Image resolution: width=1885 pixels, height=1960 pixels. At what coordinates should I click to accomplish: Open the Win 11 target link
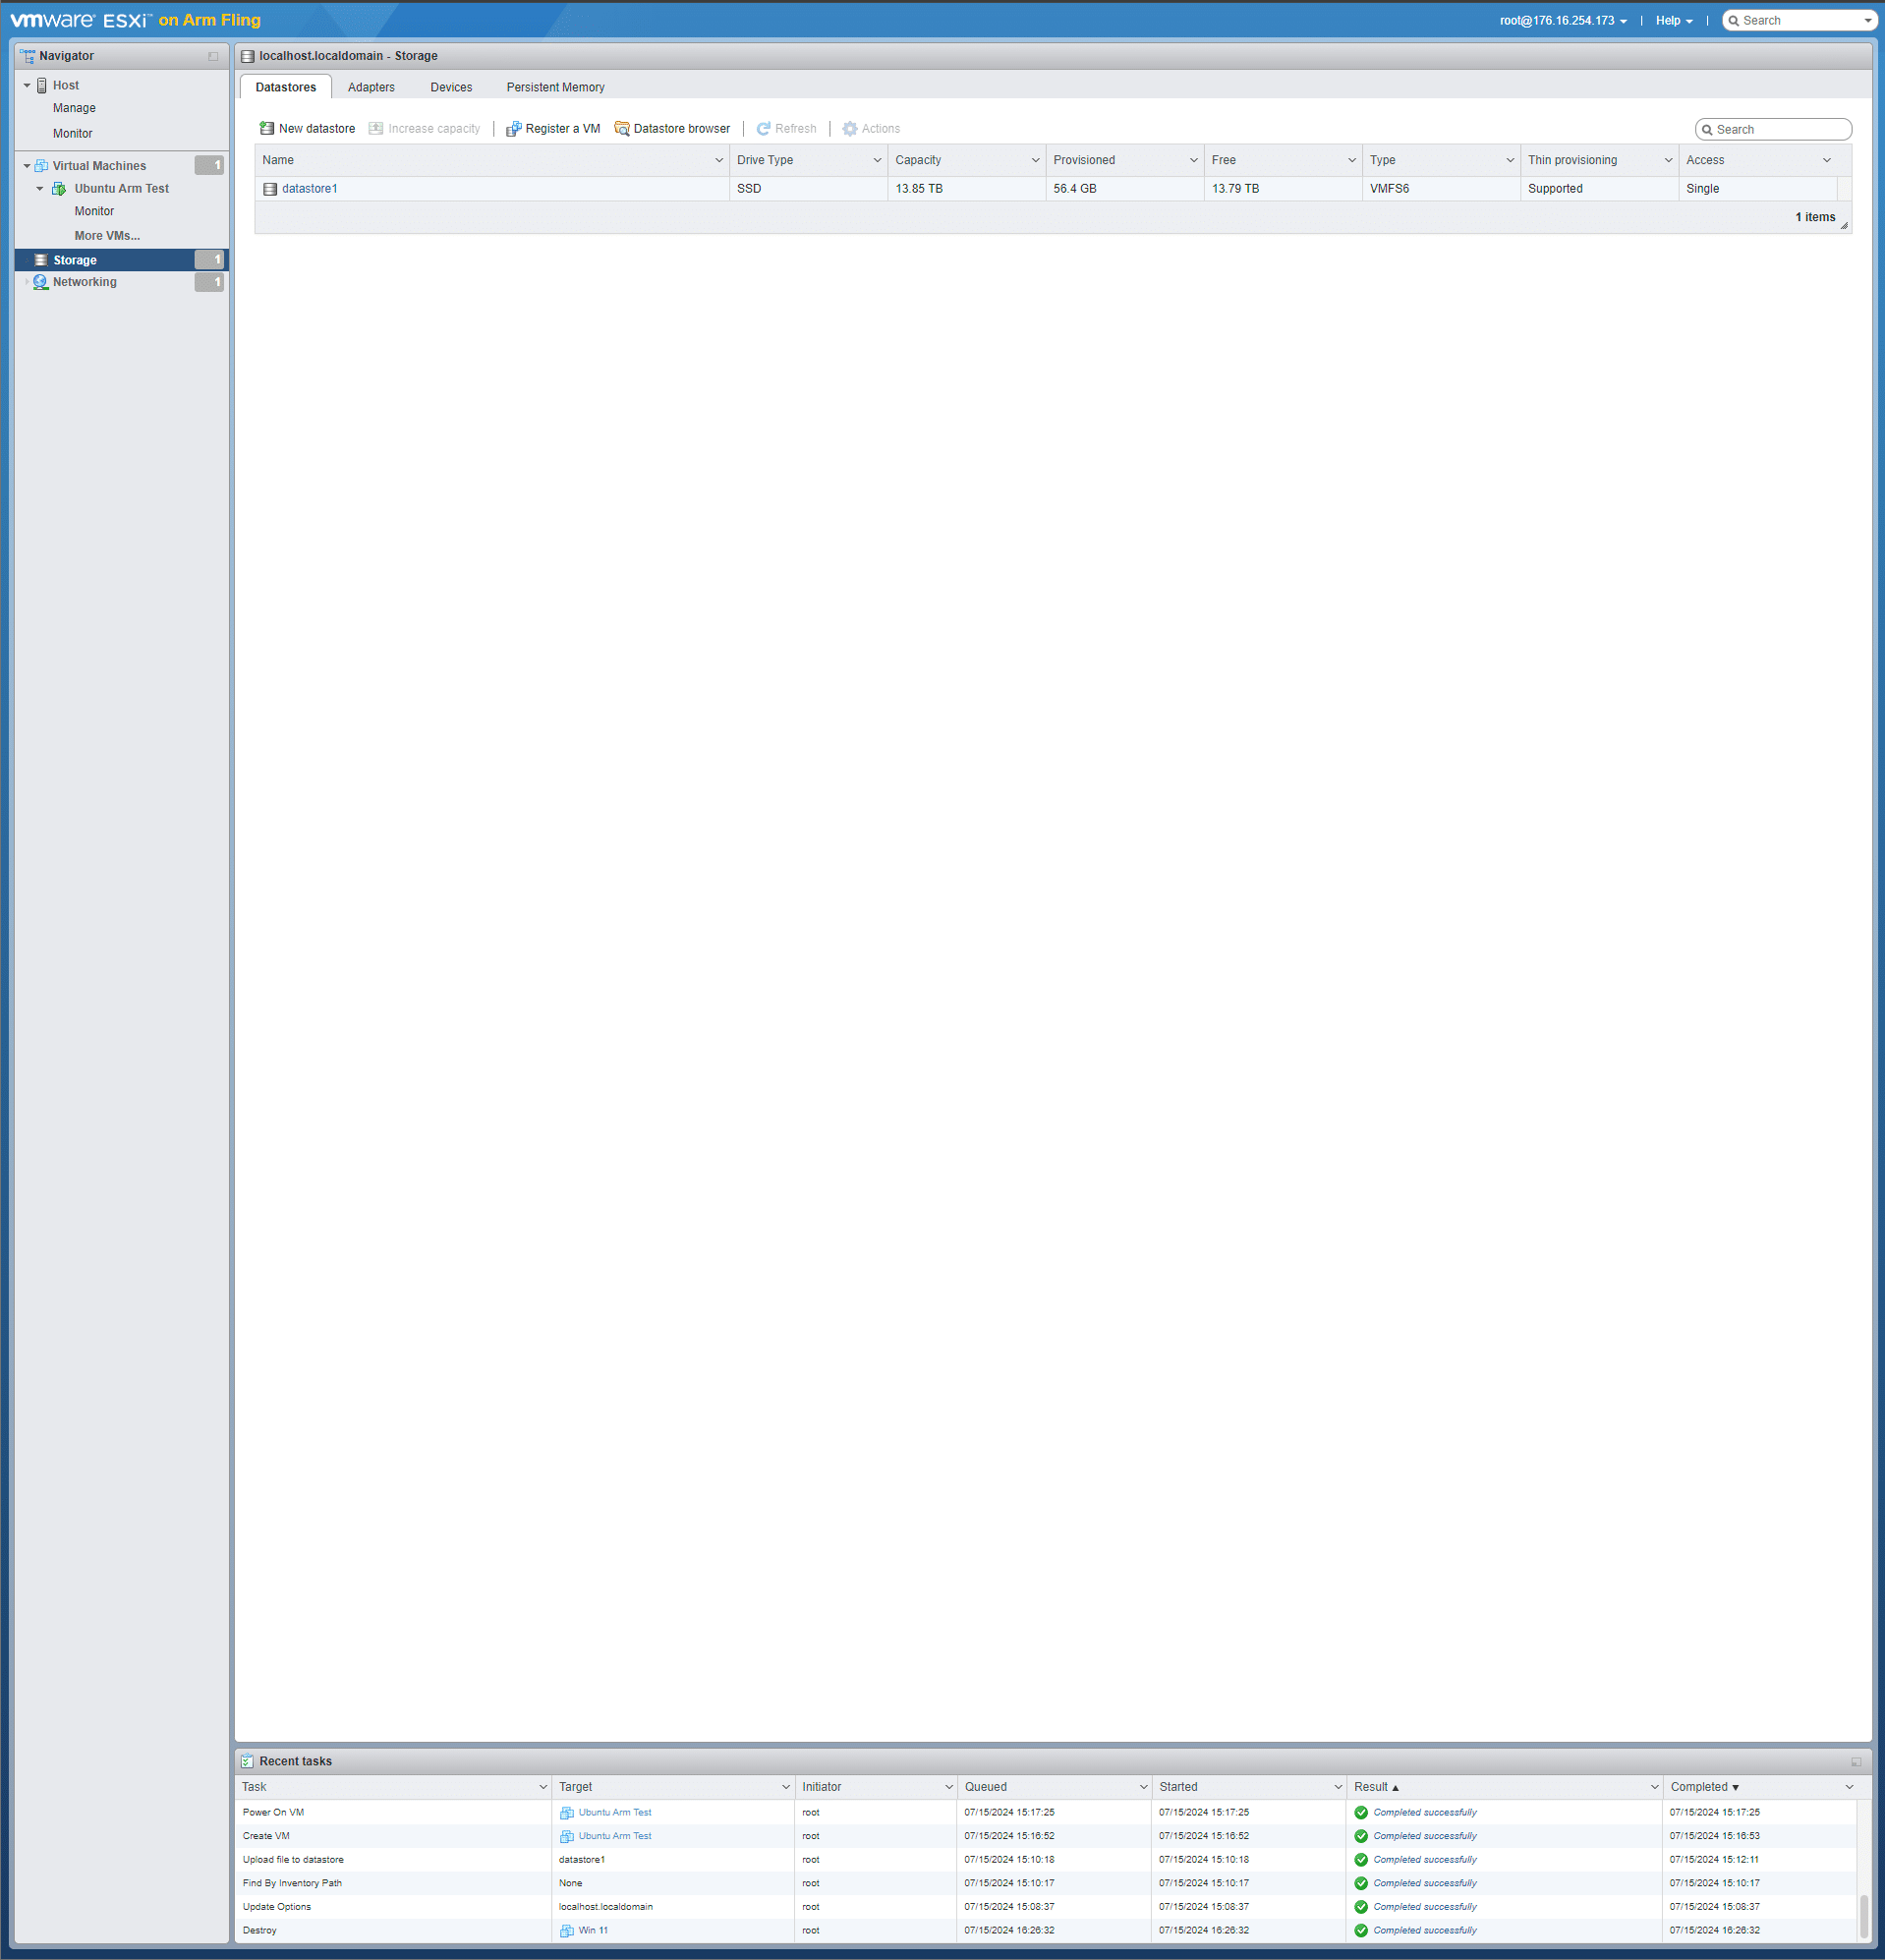[592, 1931]
